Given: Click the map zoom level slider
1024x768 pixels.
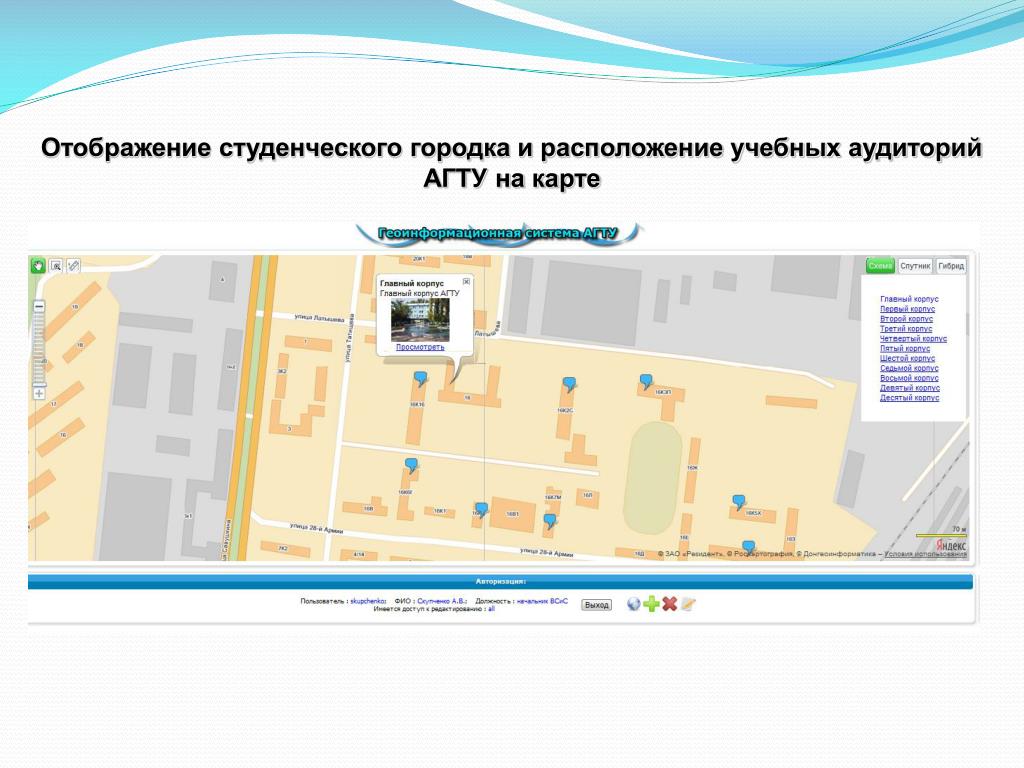Looking at the screenshot, I should pyautogui.click(x=39, y=349).
